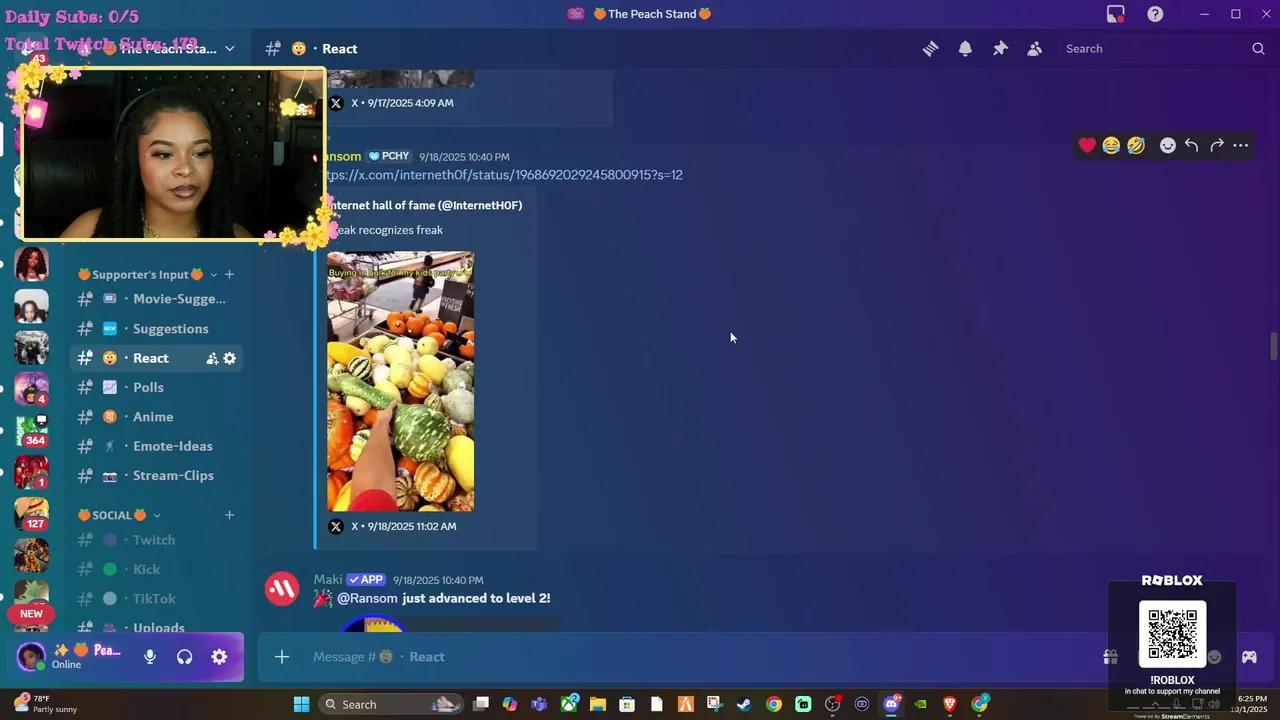Toggle headphones deafen in user panel
Image resolution: width=1280 pixels, height=720 pixels.
[x=184, y=657]
